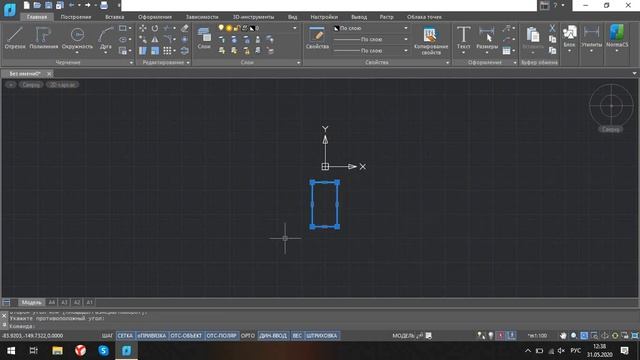Open the Вставка ribbon tab
Viewport: 640px width, 360px height.
pos(115,17)
